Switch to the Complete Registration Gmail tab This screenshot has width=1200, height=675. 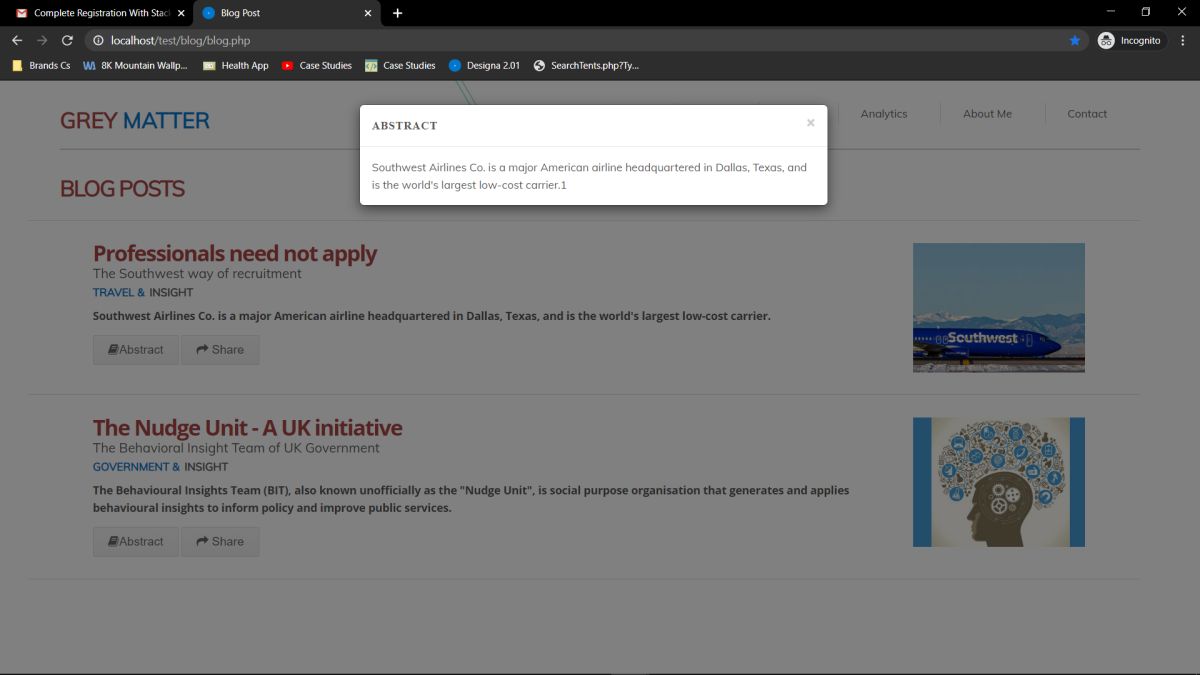tap(98, 13)
